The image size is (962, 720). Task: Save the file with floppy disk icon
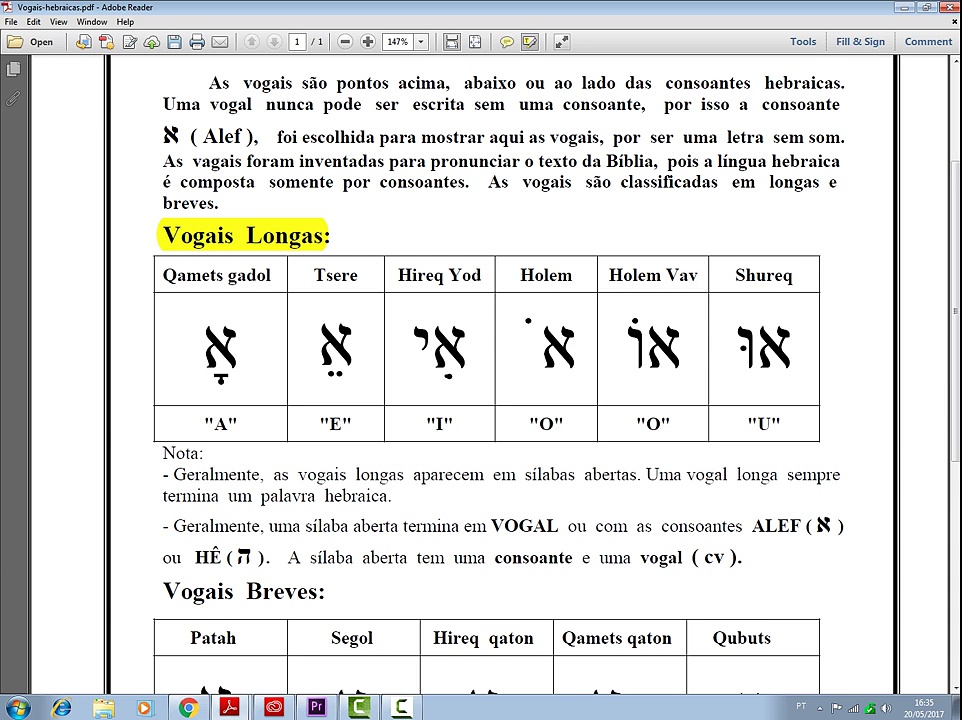point(174,42)
